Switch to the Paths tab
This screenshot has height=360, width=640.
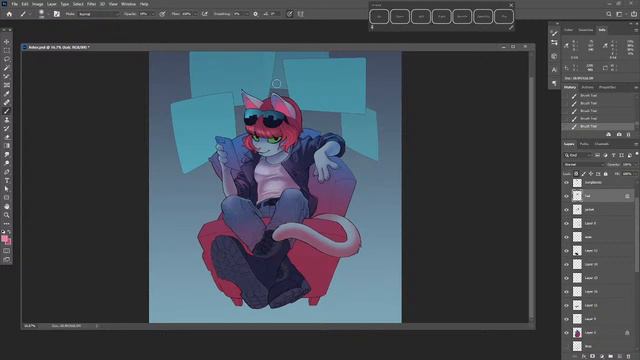(584, 144)
